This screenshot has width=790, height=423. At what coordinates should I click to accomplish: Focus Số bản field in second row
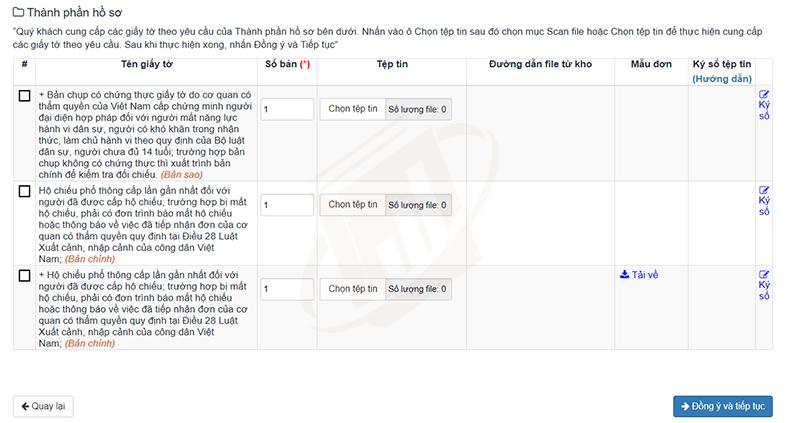(x=287, y=204)
